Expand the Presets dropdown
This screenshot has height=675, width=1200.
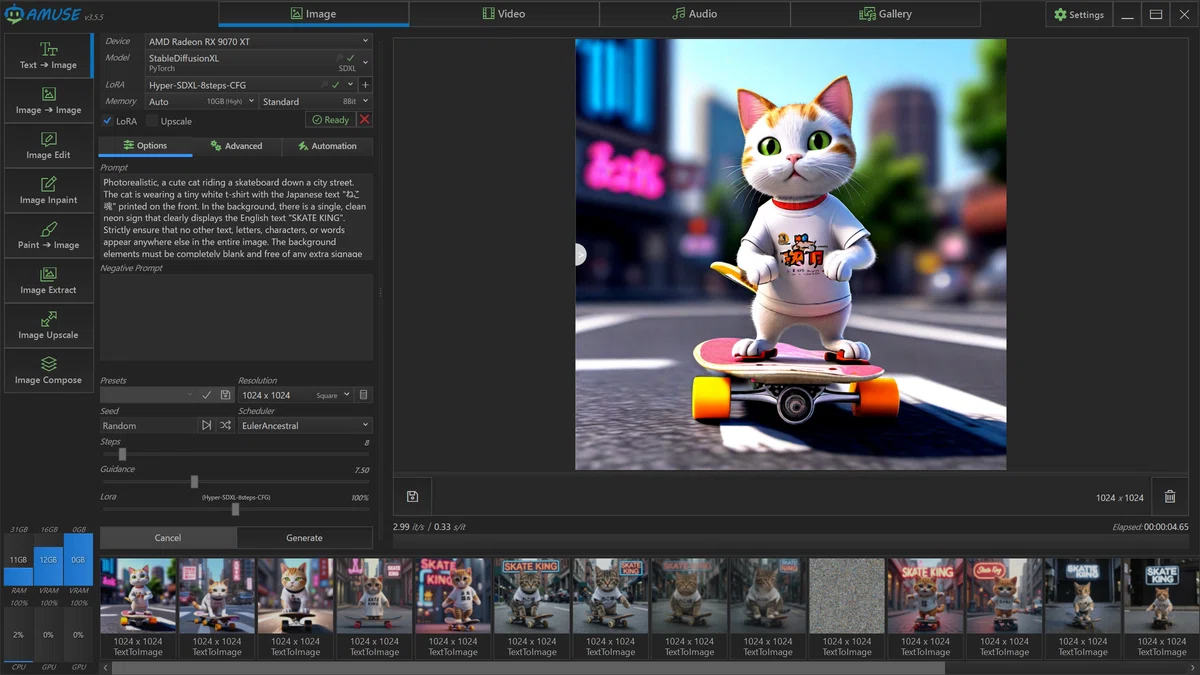[x=149, y=395]
